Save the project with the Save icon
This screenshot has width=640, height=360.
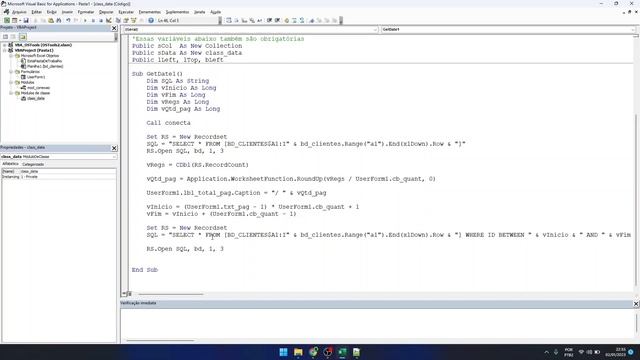(x=26, y=20)
